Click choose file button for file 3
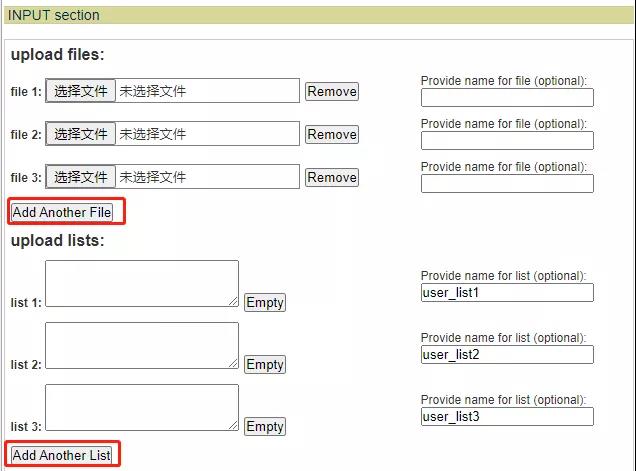The width and height of the screenshot is (636, 471). click(81, 177)
